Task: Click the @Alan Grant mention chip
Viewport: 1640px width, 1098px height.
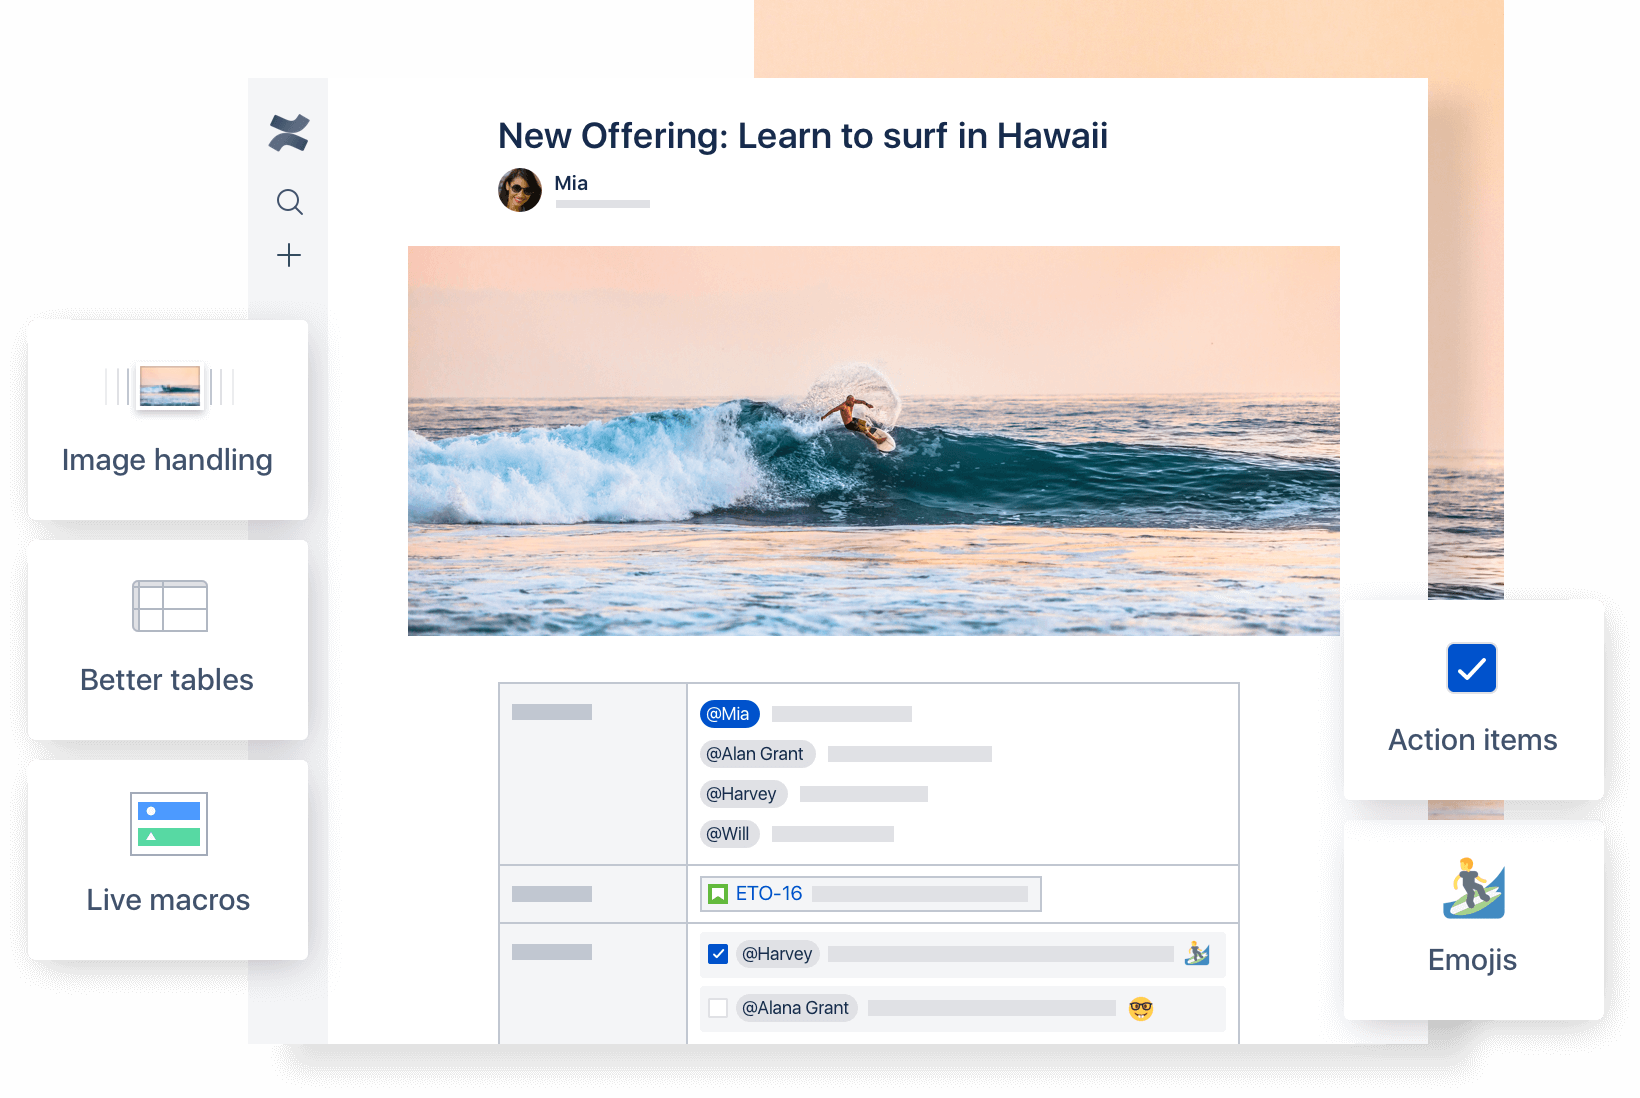Action: point(757,754)
